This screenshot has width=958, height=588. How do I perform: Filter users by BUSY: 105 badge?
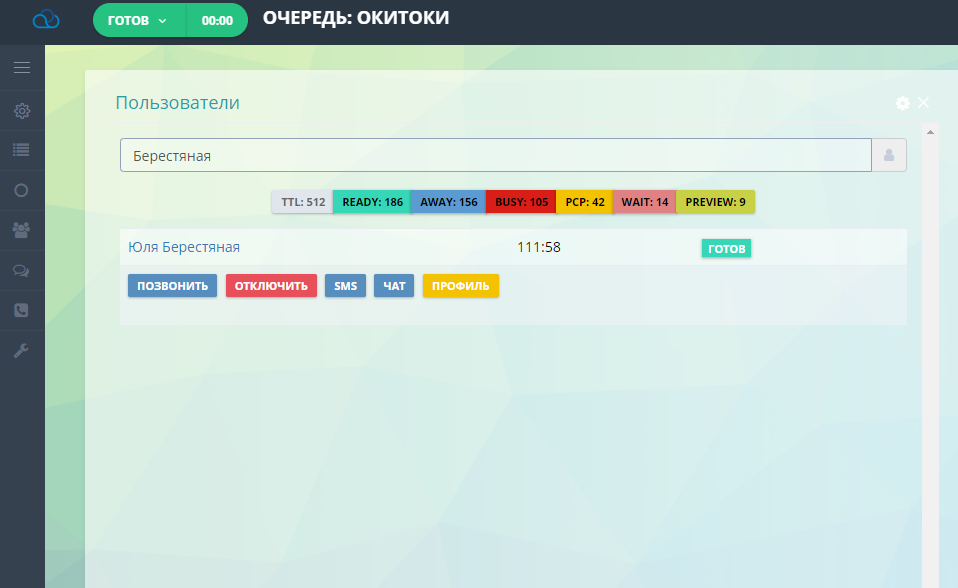(521, 202)
